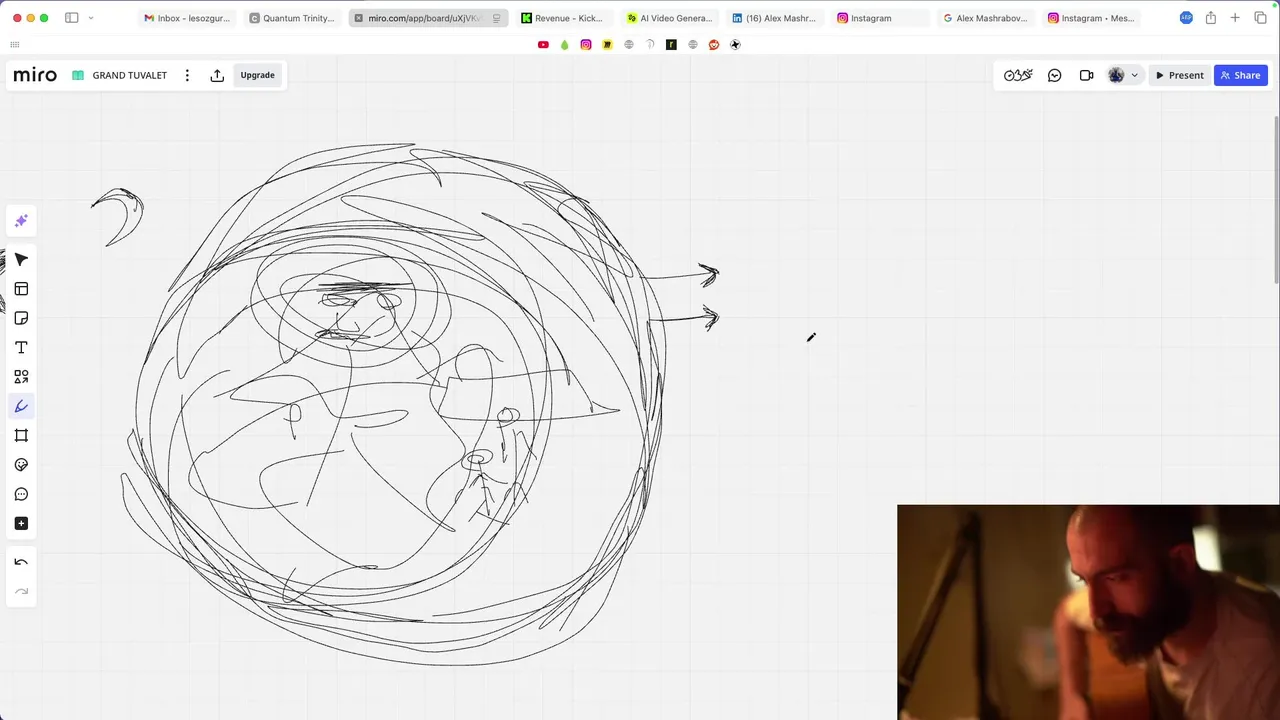1280x720 pixels.
Task: Click the blue Share button
Action: click(1240, 75)
